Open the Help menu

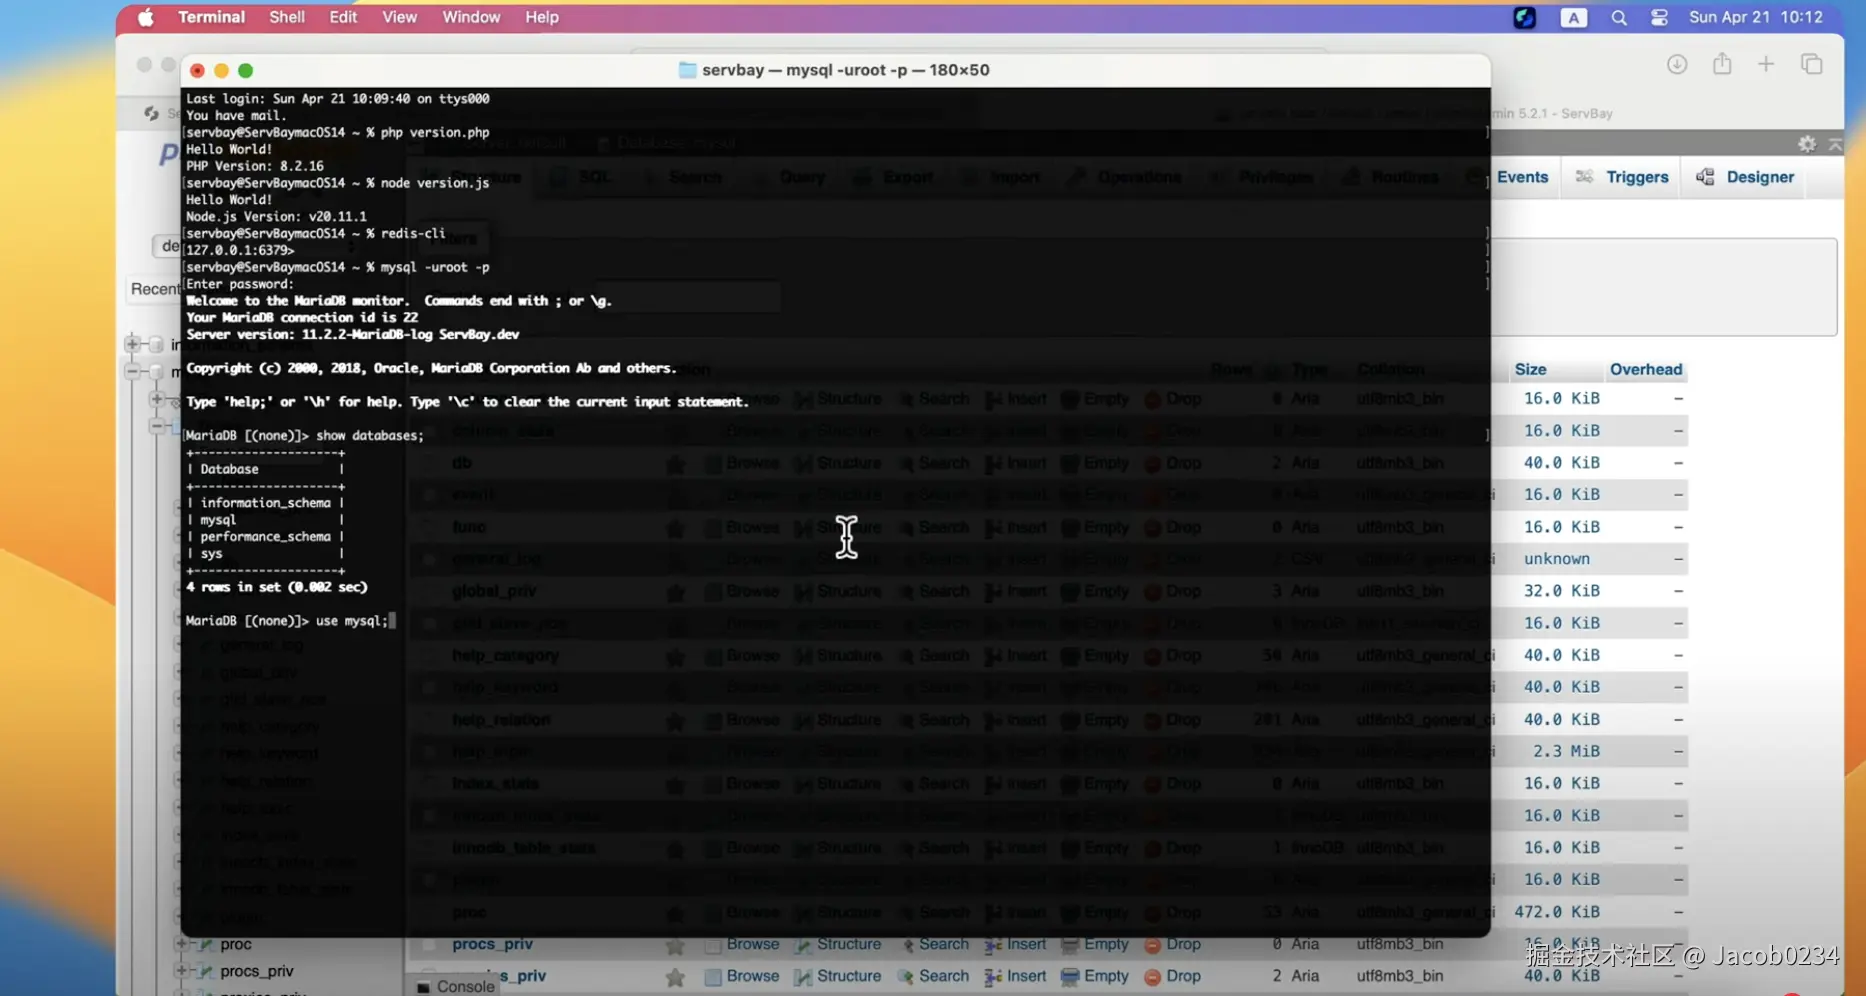[542, 17]
